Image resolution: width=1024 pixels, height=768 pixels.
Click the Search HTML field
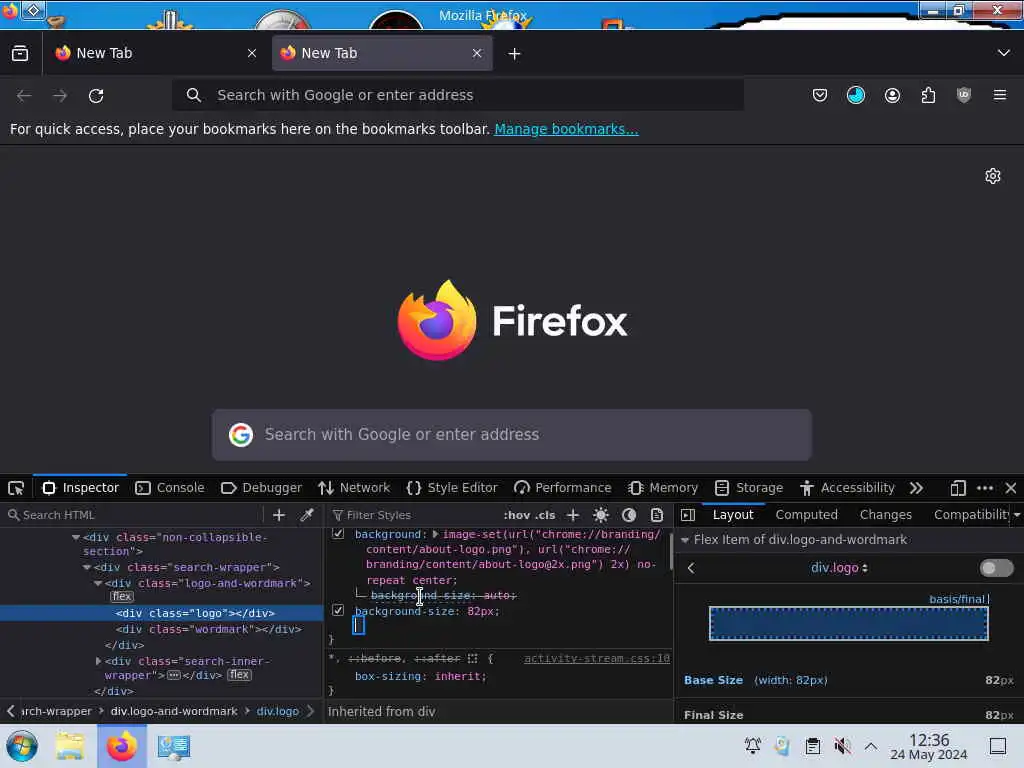[x=135, y=515]
